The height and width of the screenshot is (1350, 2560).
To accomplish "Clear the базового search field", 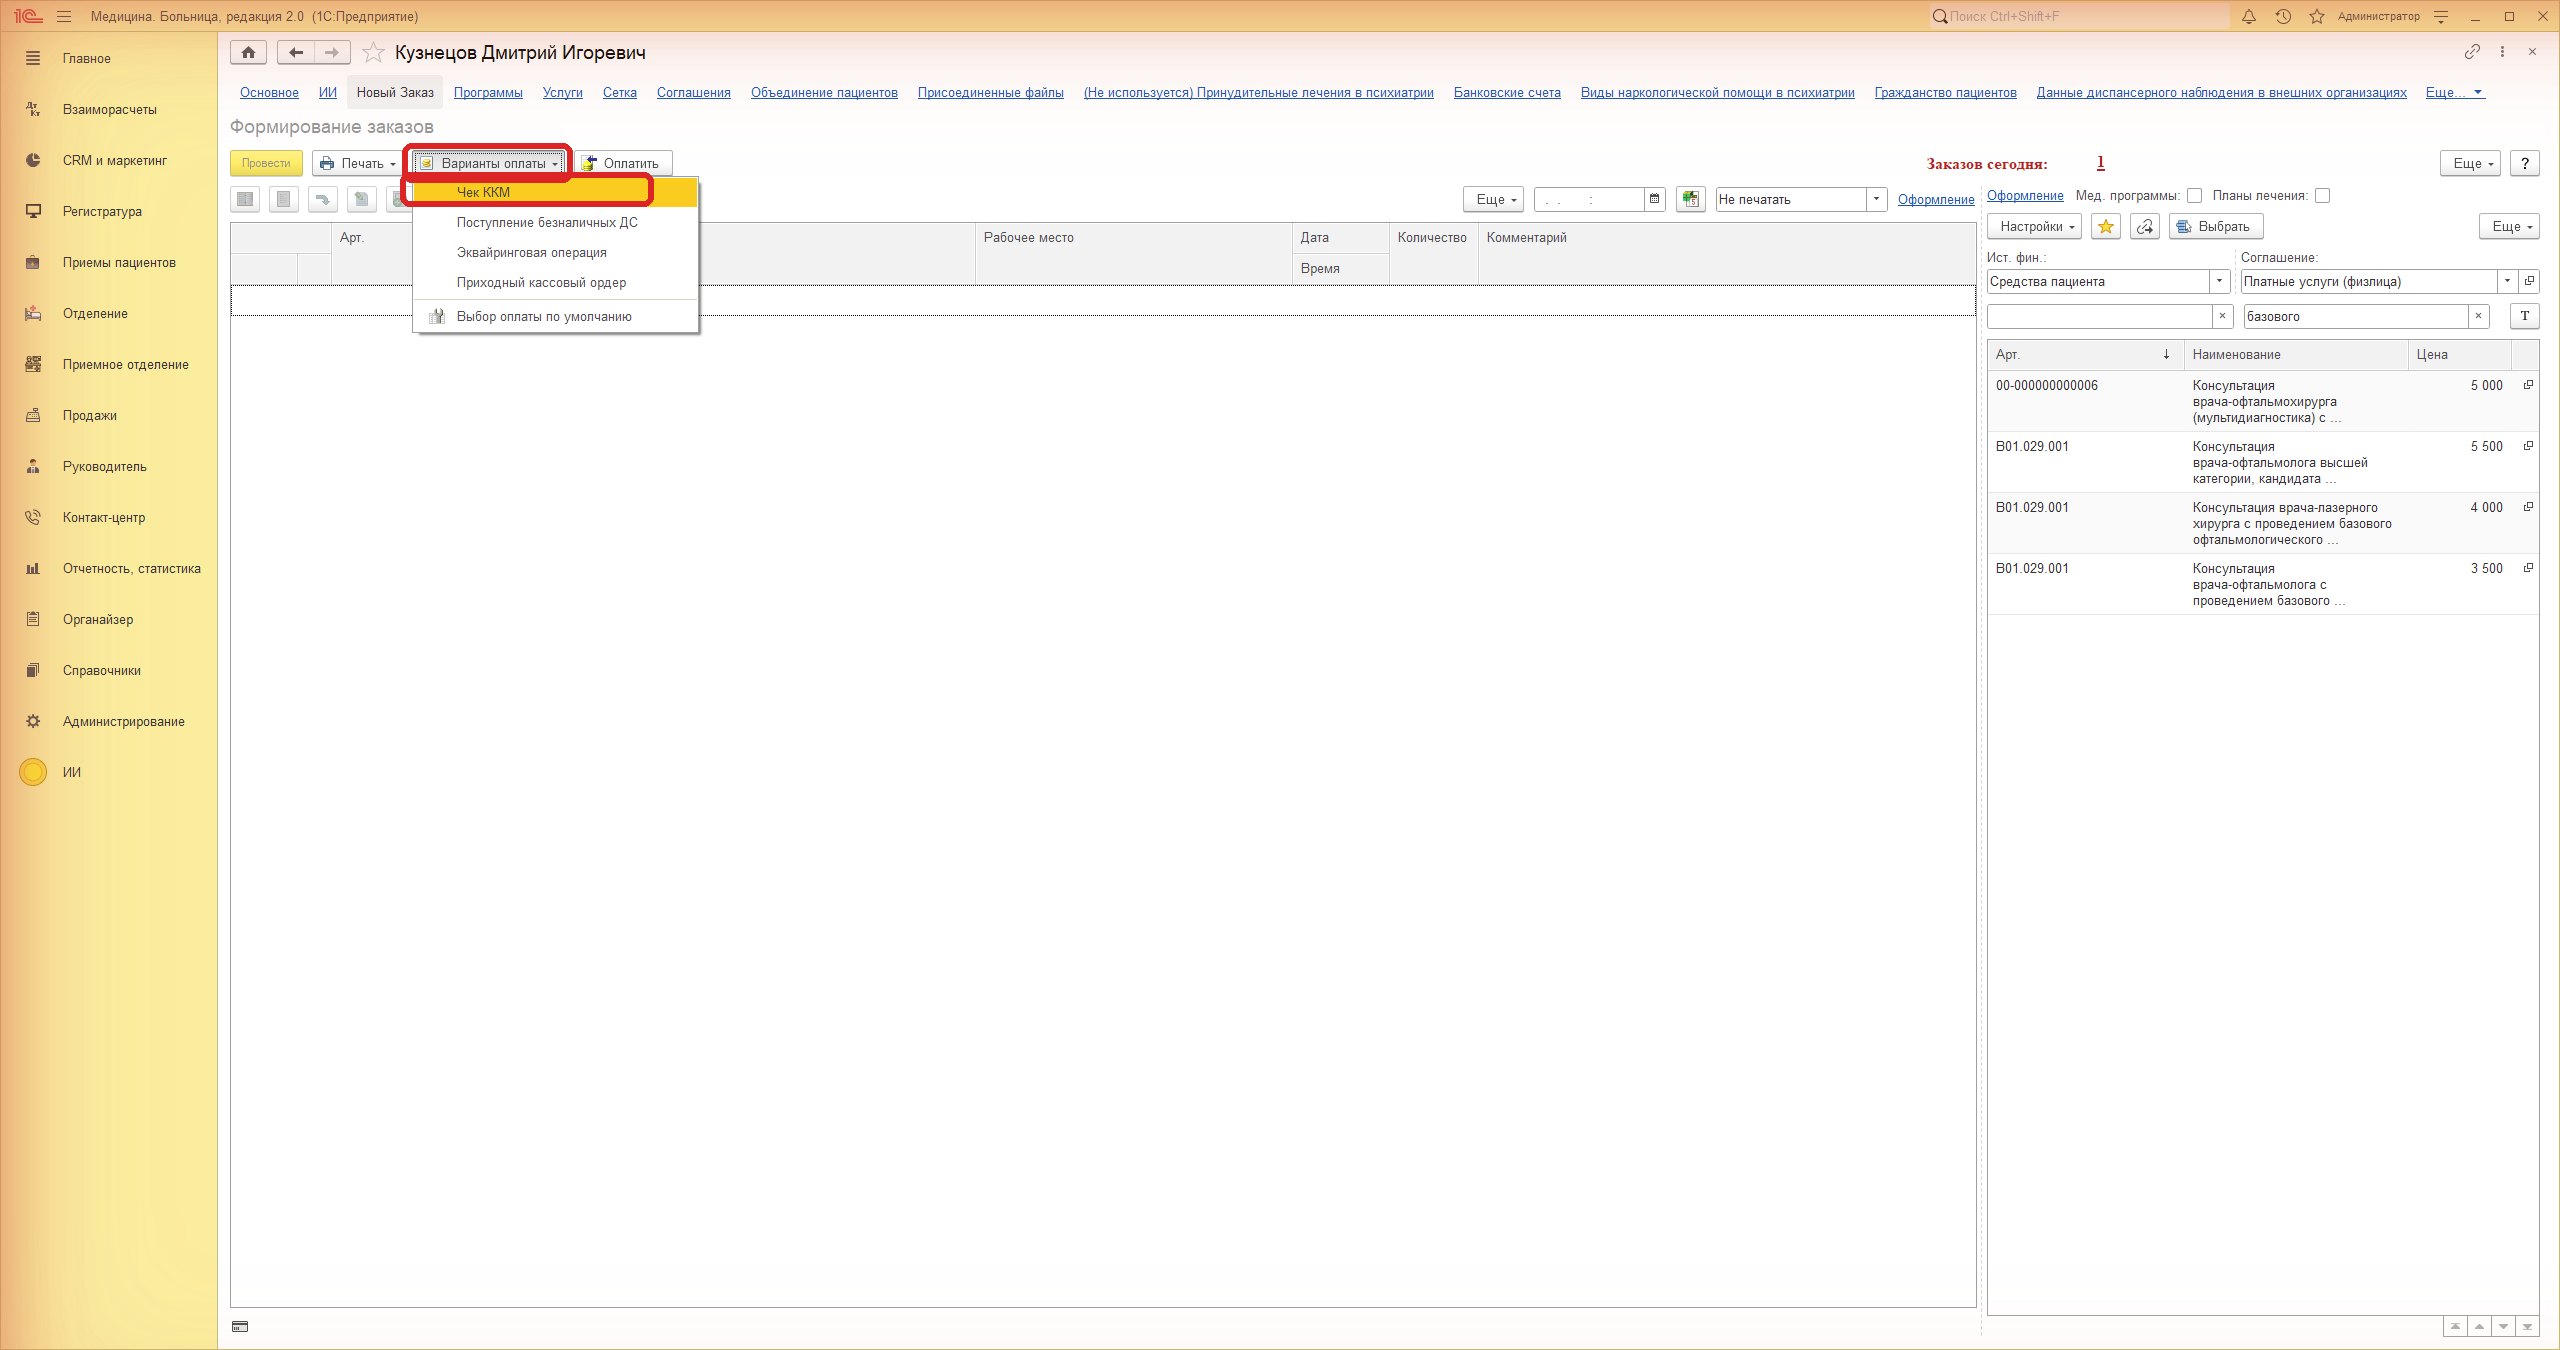I will click(2478, 316).
